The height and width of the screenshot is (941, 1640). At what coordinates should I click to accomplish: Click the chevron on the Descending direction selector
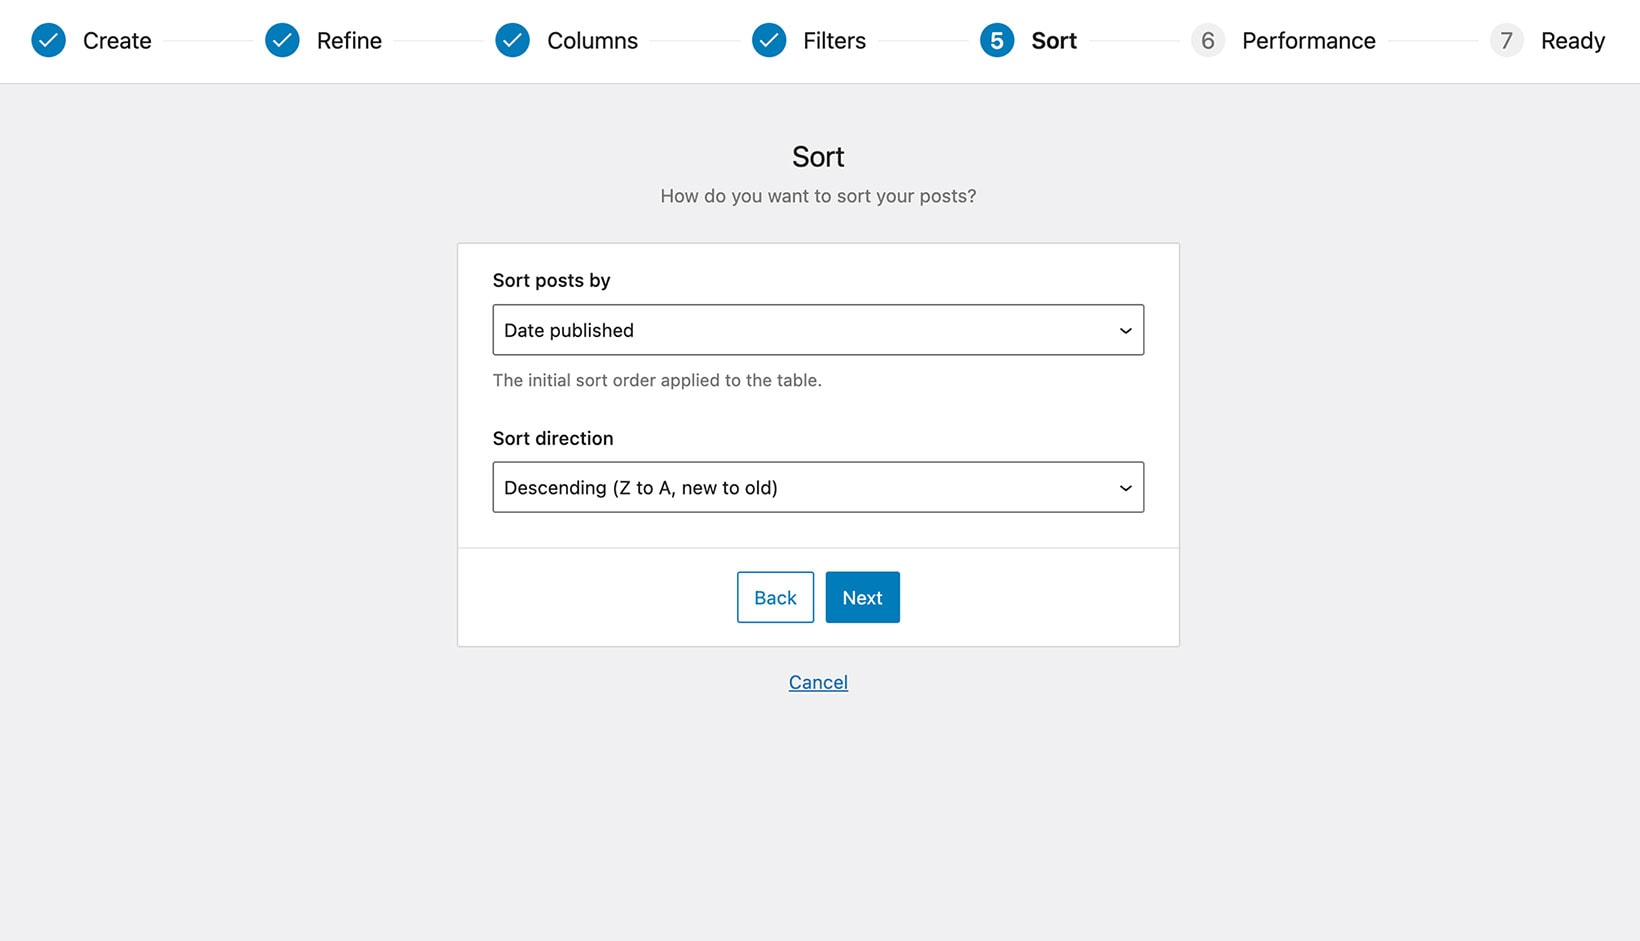pyautogui.click(x=1126, y=487)
